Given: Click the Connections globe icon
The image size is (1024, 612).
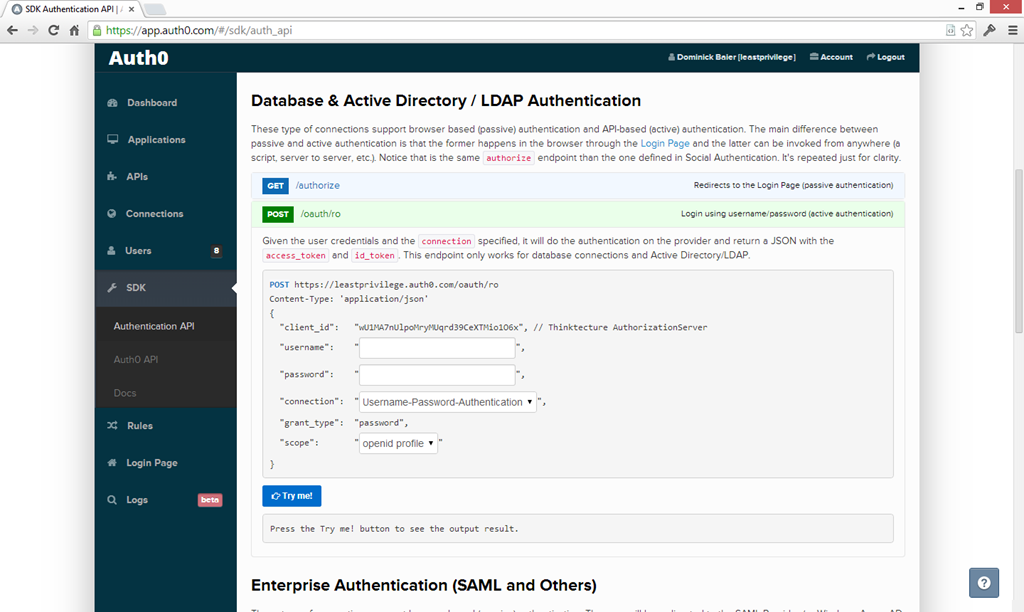Looking at the screenshot, I should (112, 214).
